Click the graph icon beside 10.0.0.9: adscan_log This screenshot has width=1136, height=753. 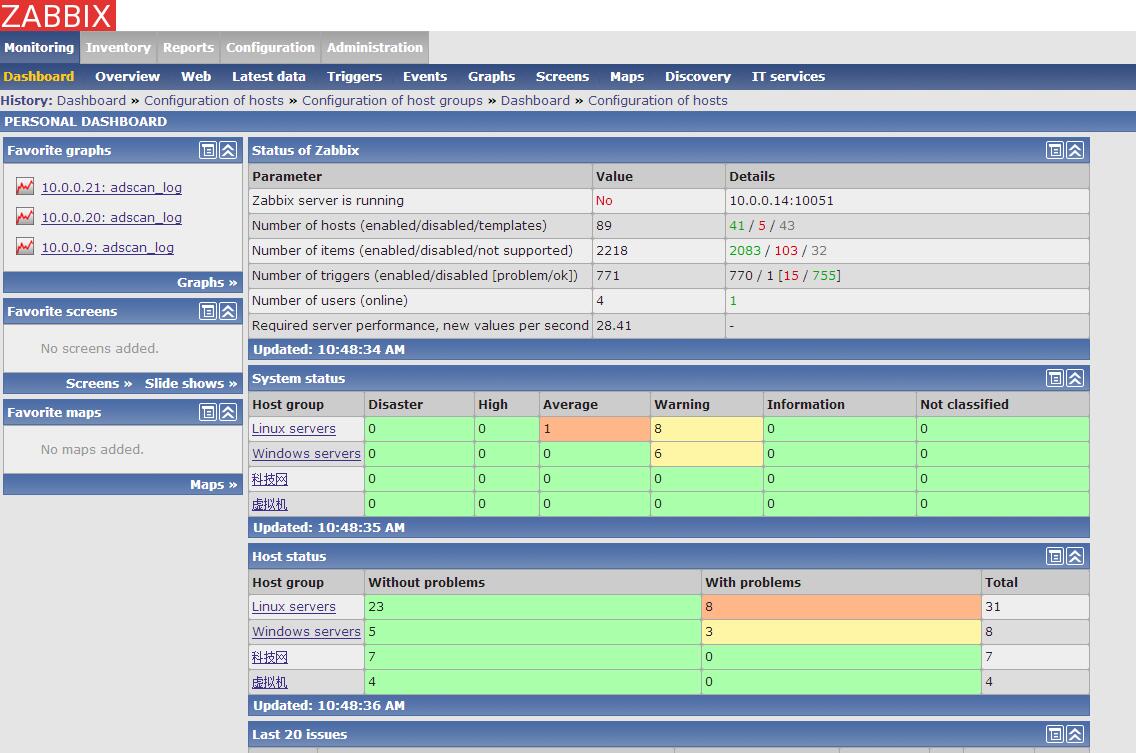point(24,247)
